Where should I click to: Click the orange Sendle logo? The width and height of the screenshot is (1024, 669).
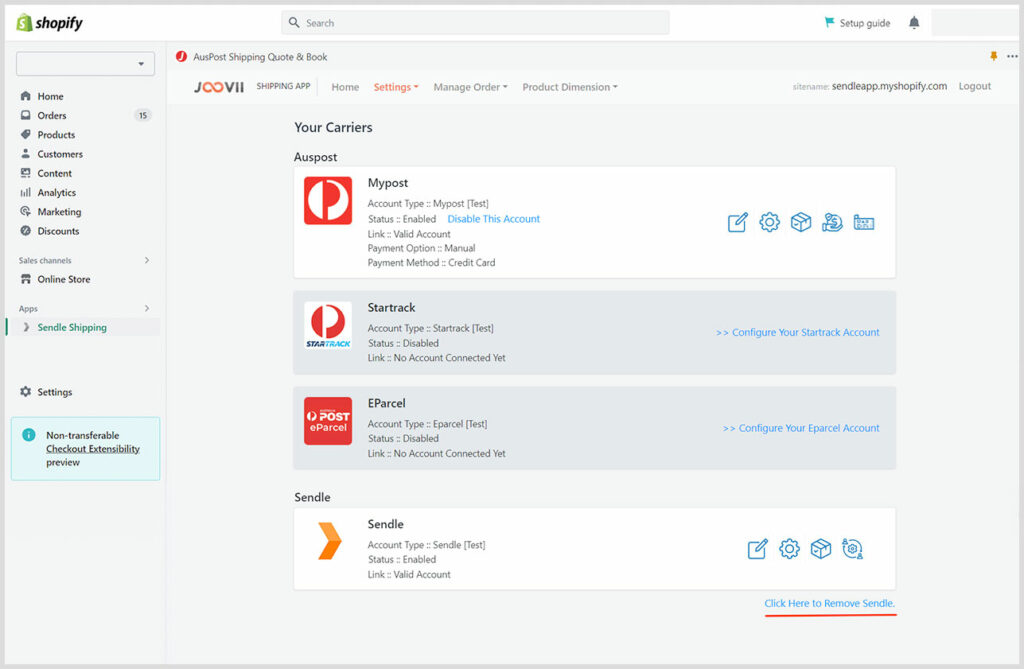point(329,541)
